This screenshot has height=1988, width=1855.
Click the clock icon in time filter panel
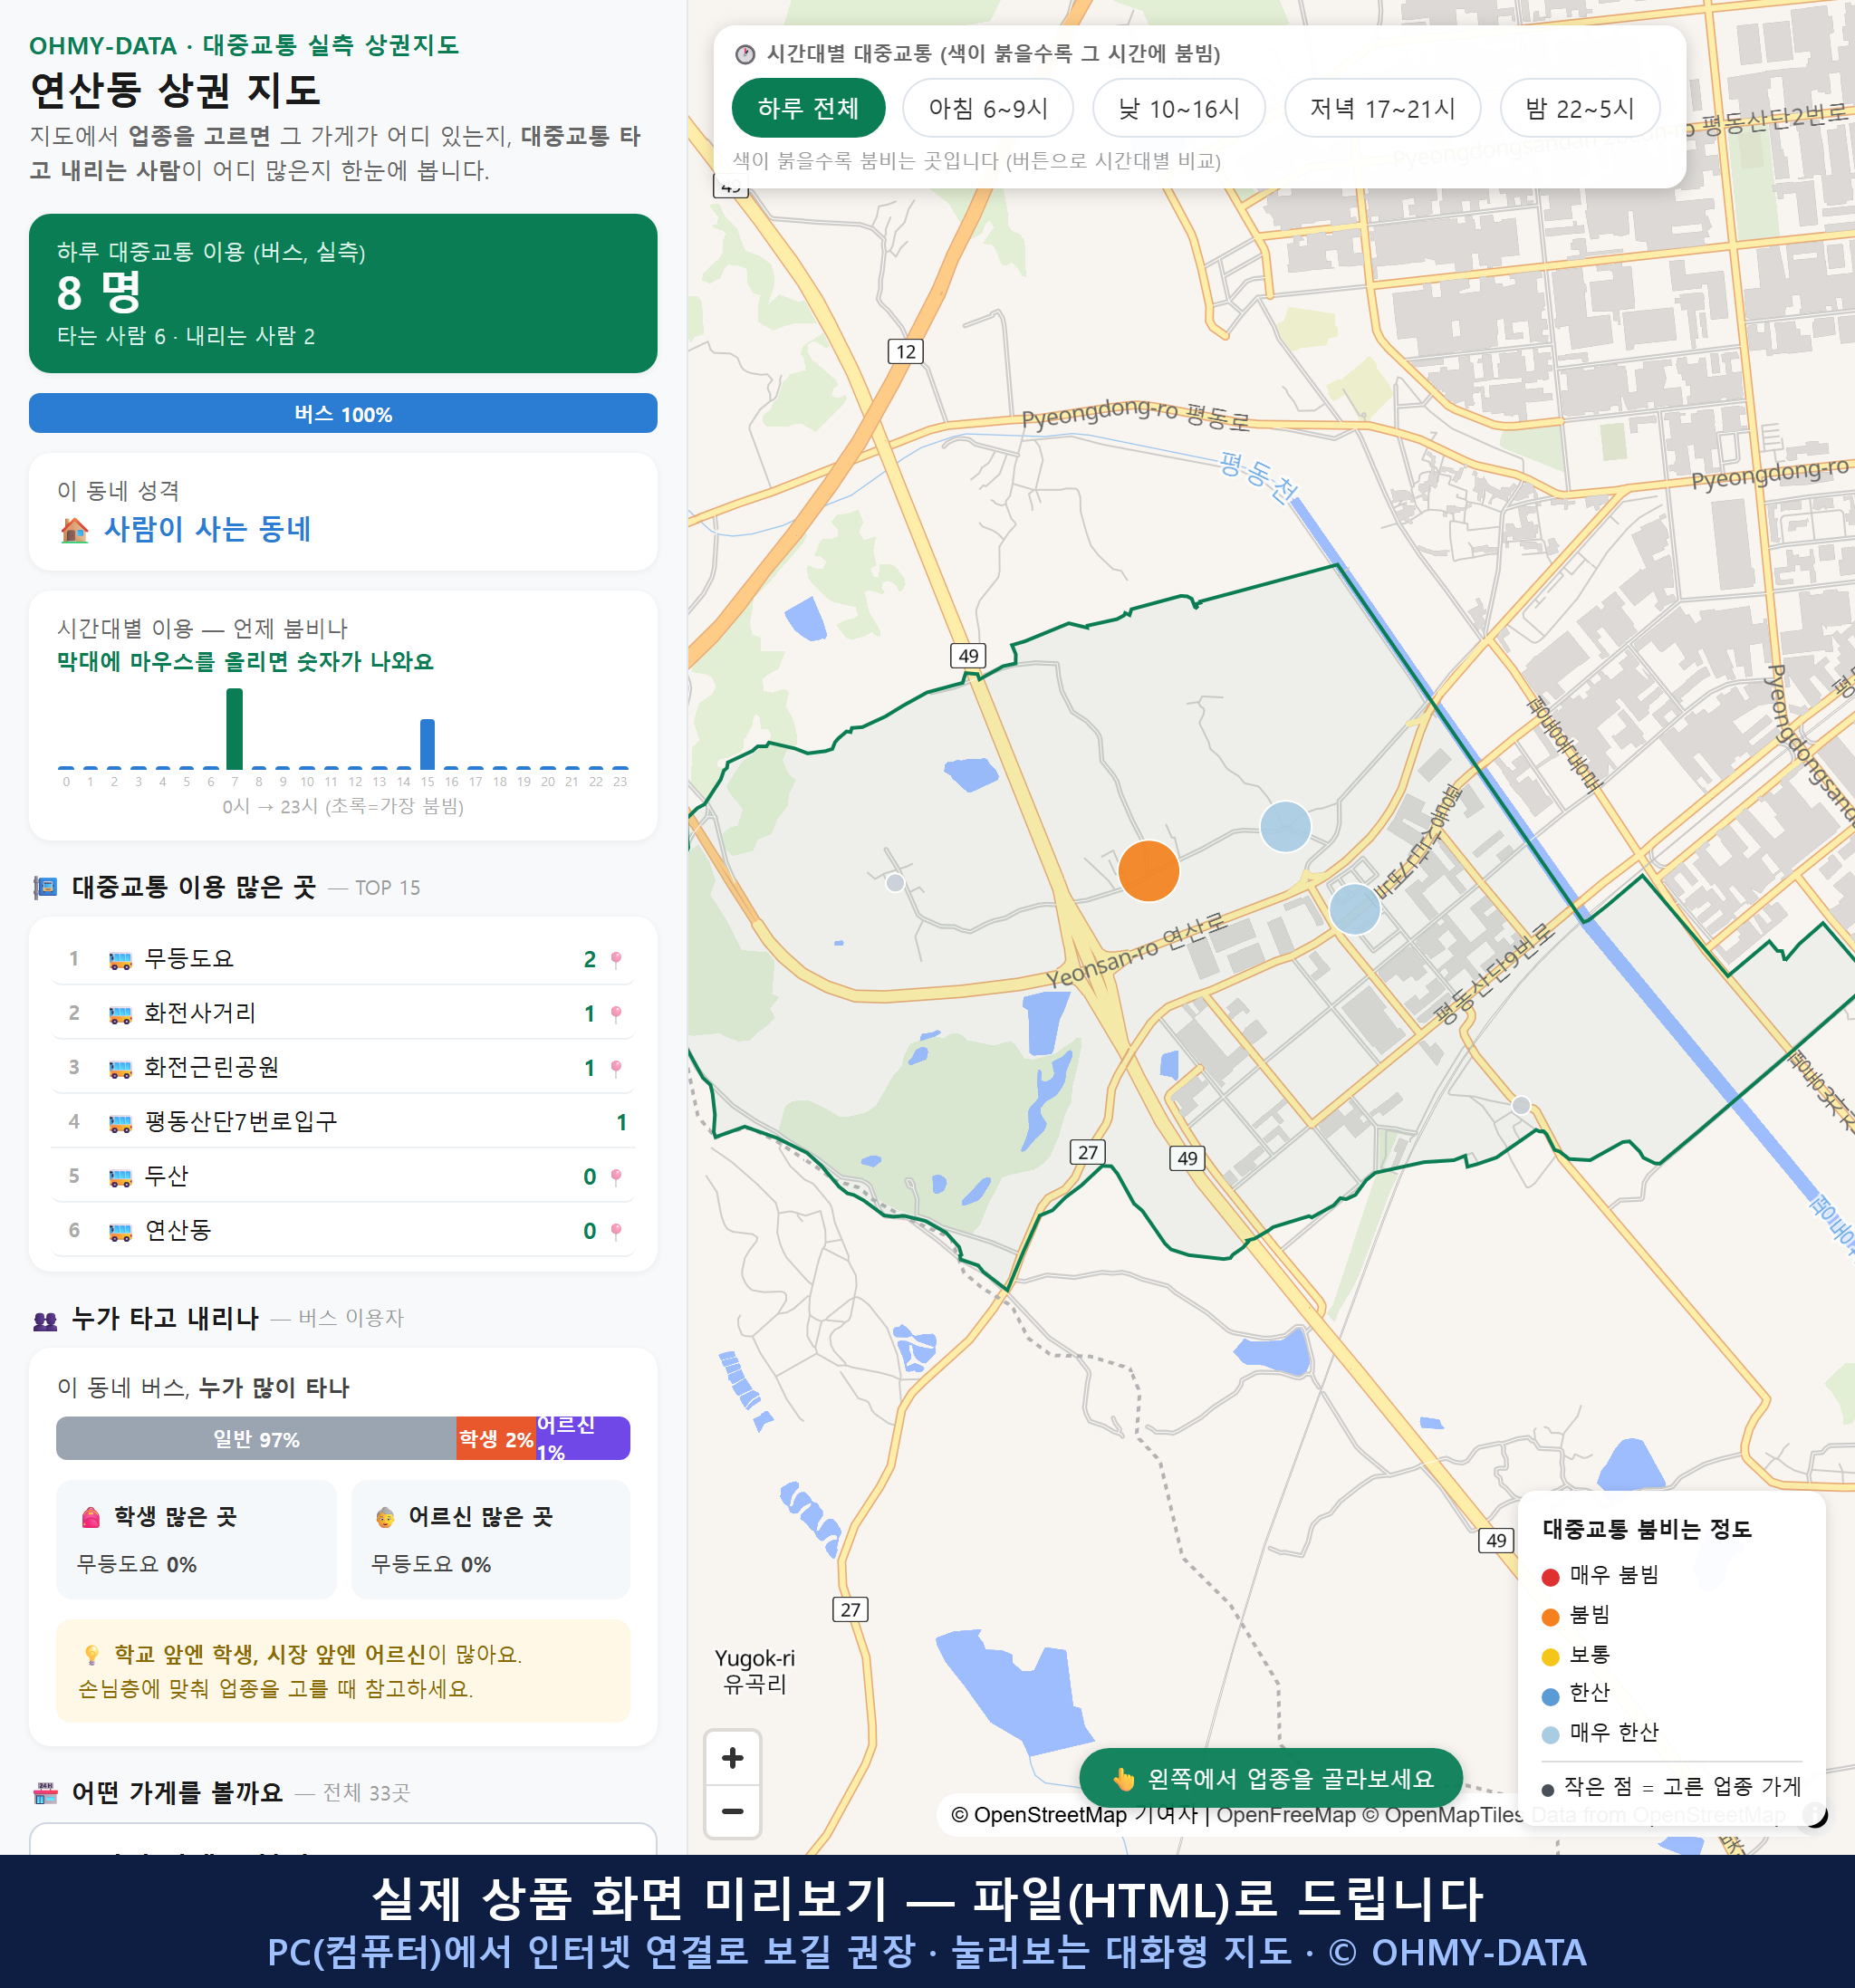tap(745, 54)
